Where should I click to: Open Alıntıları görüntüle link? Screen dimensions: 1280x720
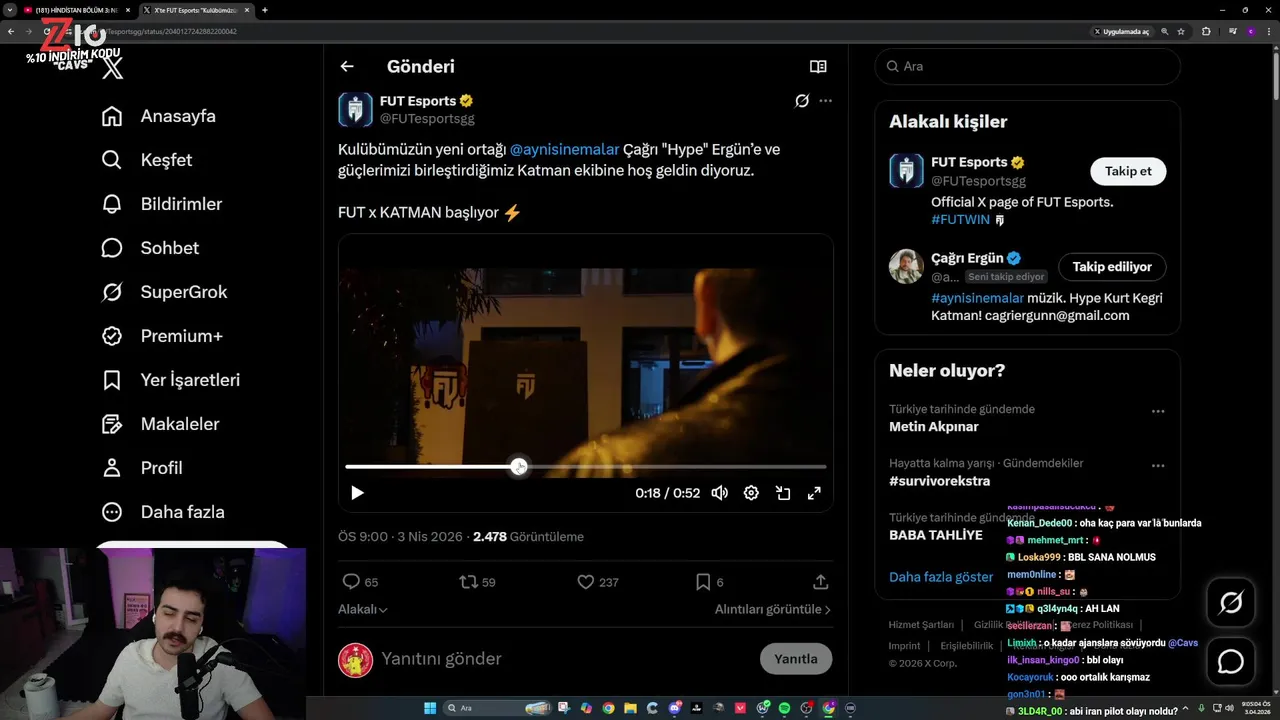point(772,609)
